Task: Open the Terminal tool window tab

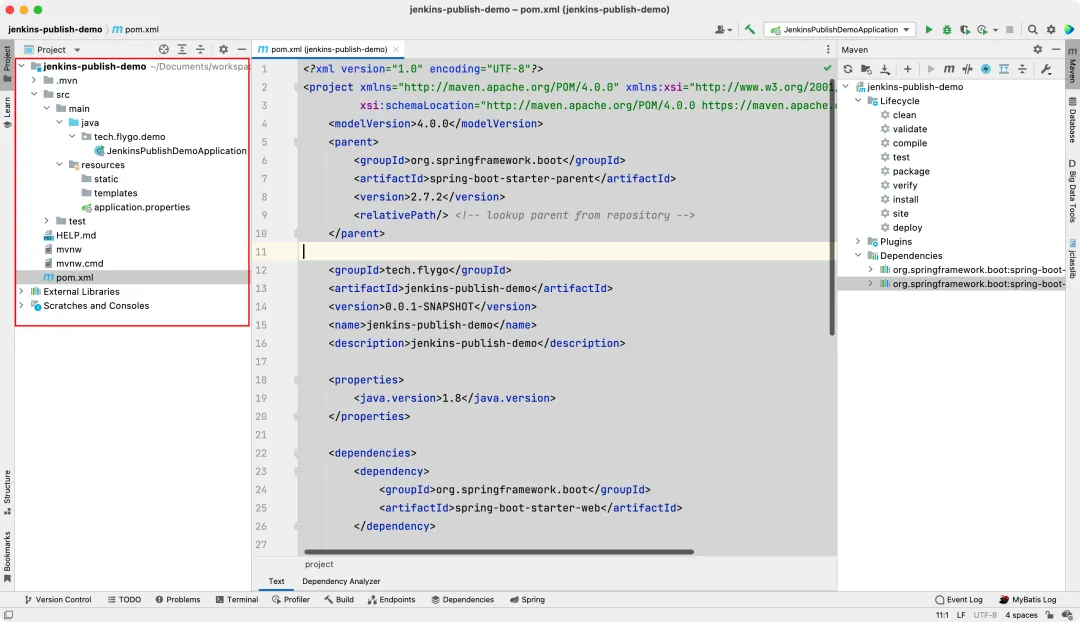Action: pos(236,600)
